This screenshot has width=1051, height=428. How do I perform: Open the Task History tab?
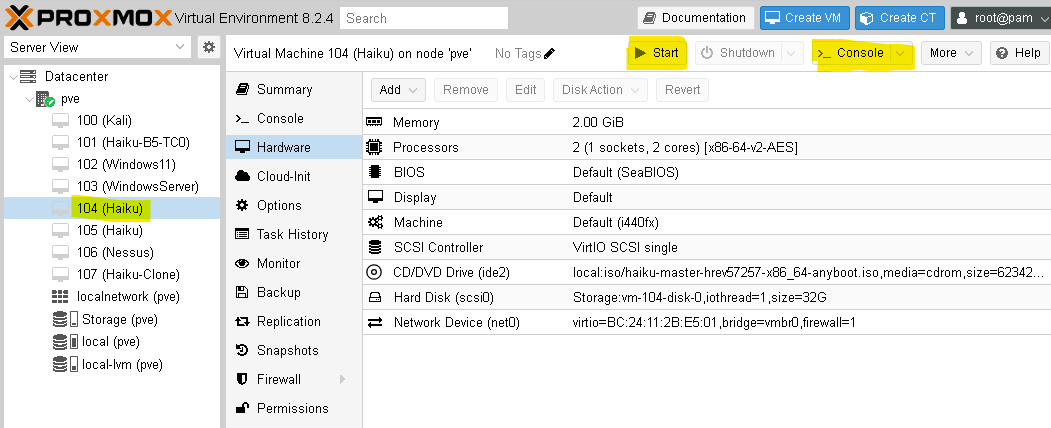click(294, 234)
